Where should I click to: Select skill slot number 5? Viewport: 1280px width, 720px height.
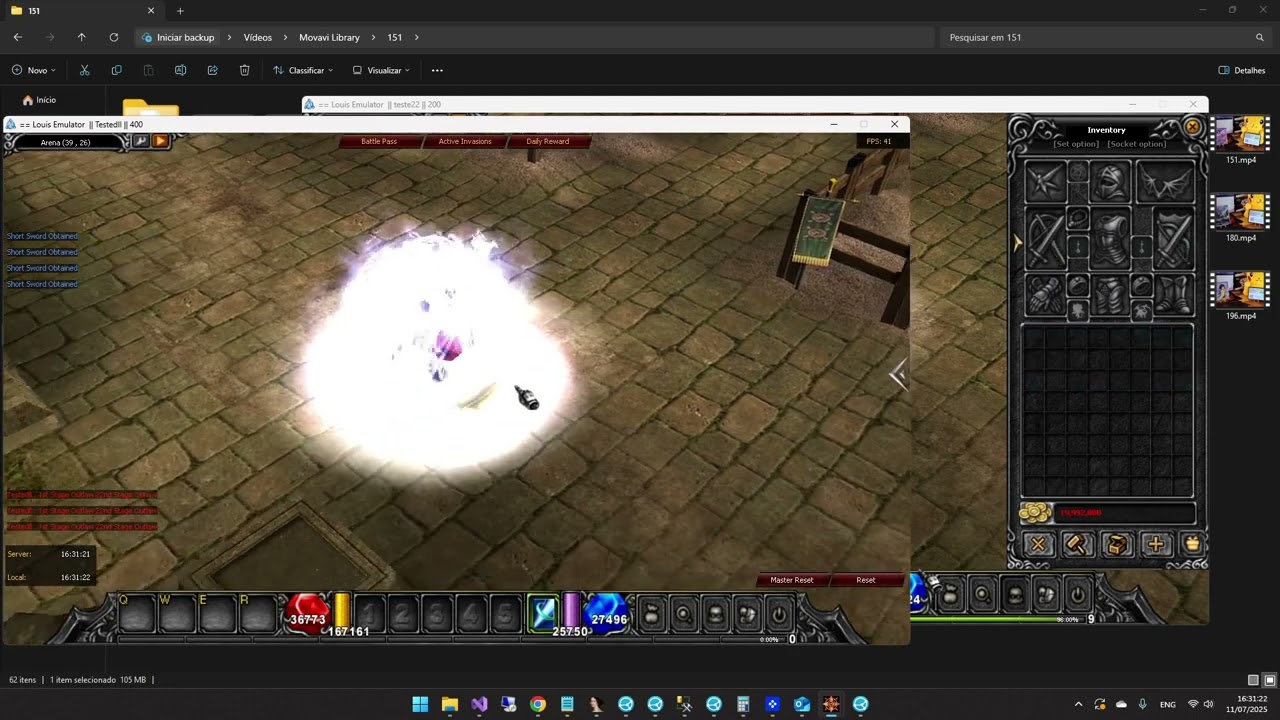pos(505,614)
